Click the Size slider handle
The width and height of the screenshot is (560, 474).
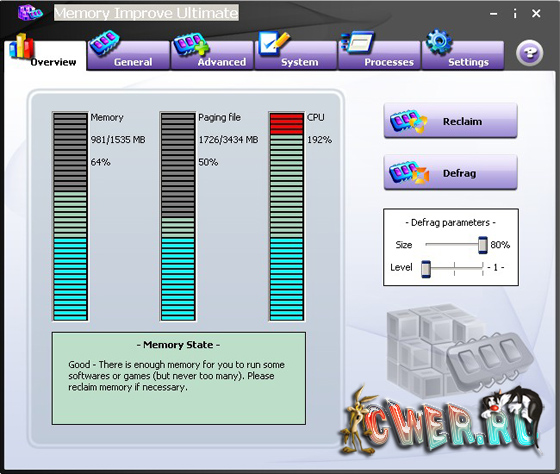(x=482, y=245)
